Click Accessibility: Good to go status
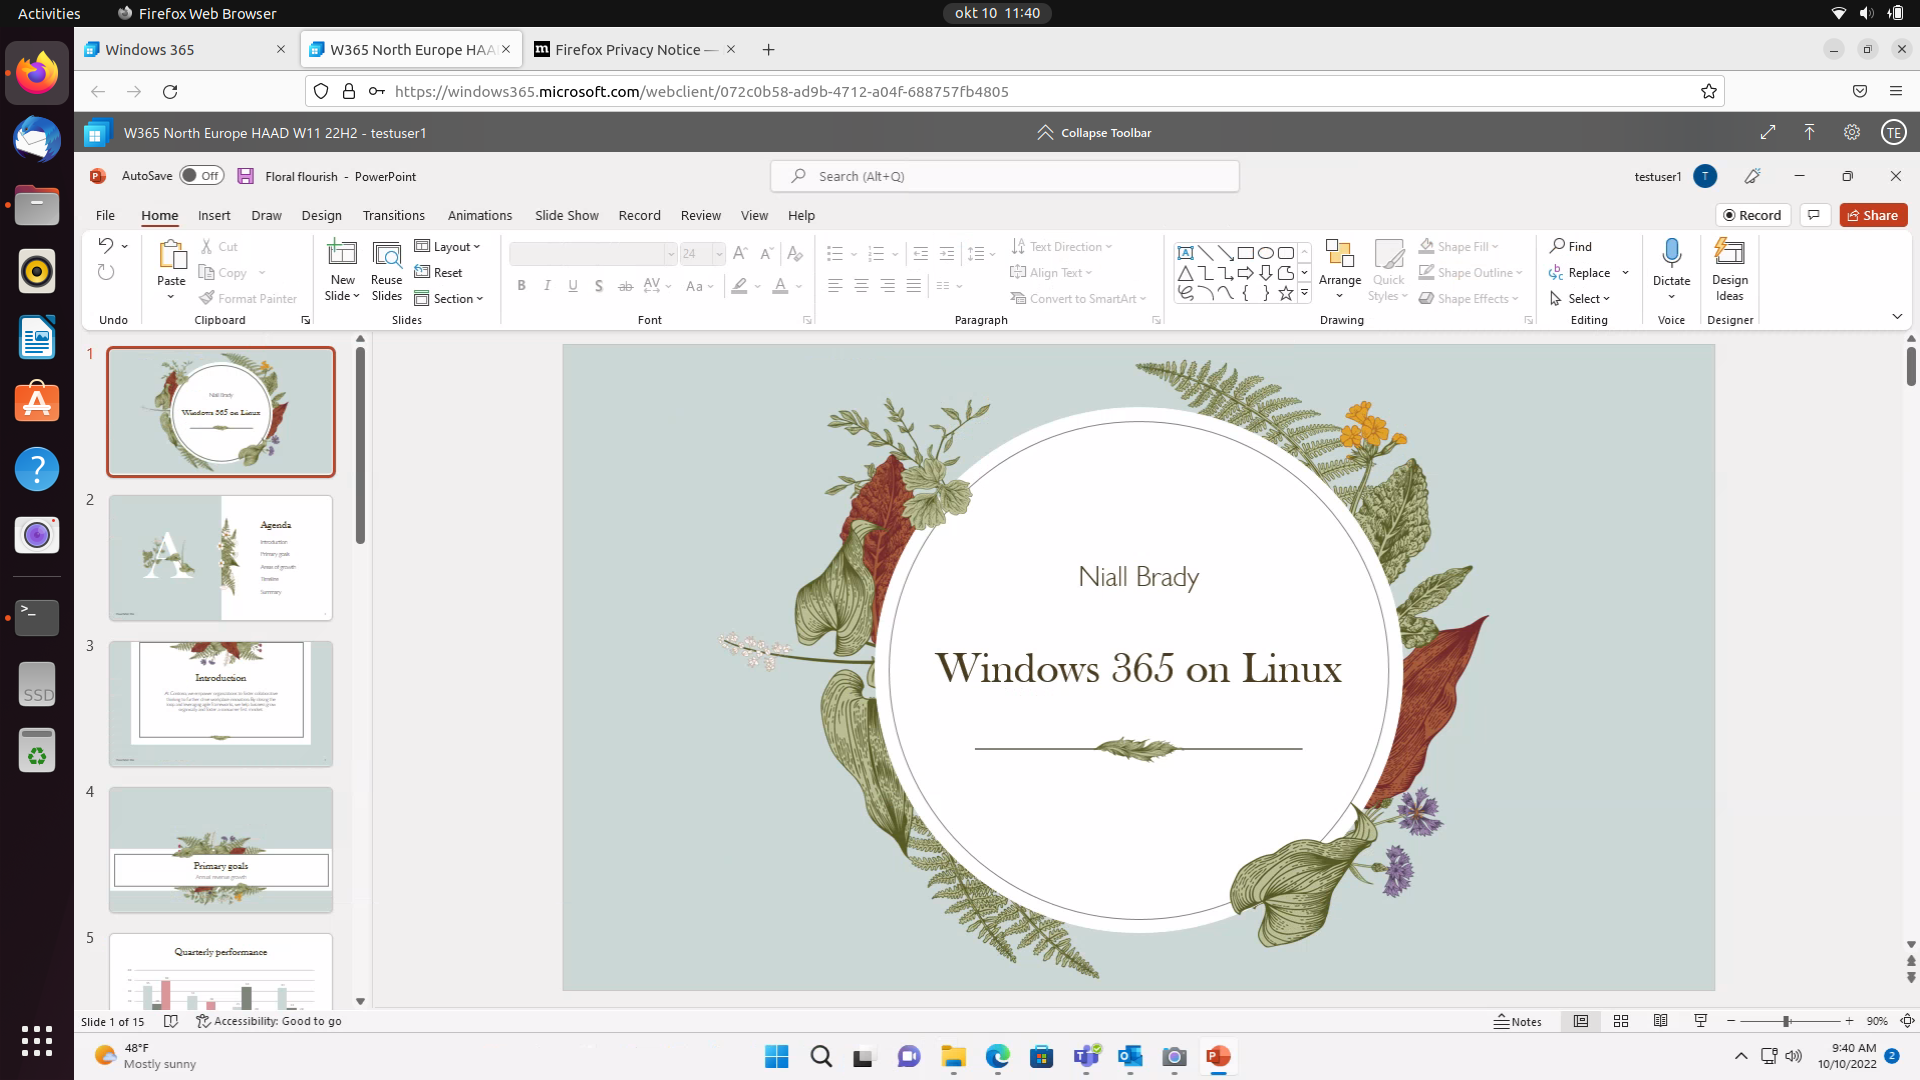Screen dimensions: 1920x1080 (269, 1021)
